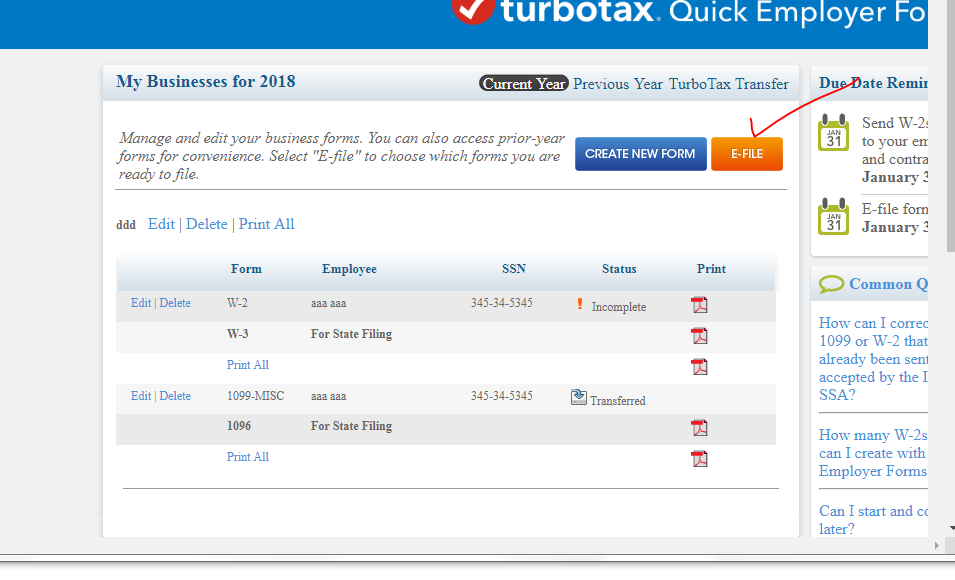Viewport: 955px width, 580px height.
Task: Click the Transferred status text
Action: [618, 401]
